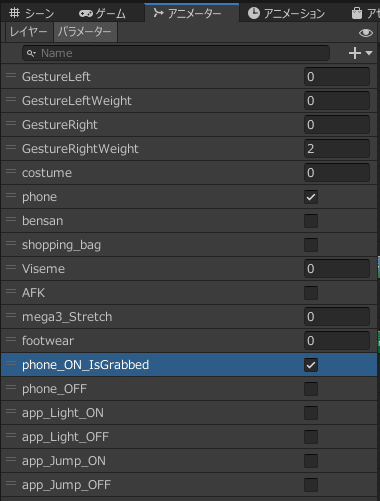Viewport: 380px width, 501px height.
Task: Open the add-parameter dropdown arrow
Action: point(369,53)
